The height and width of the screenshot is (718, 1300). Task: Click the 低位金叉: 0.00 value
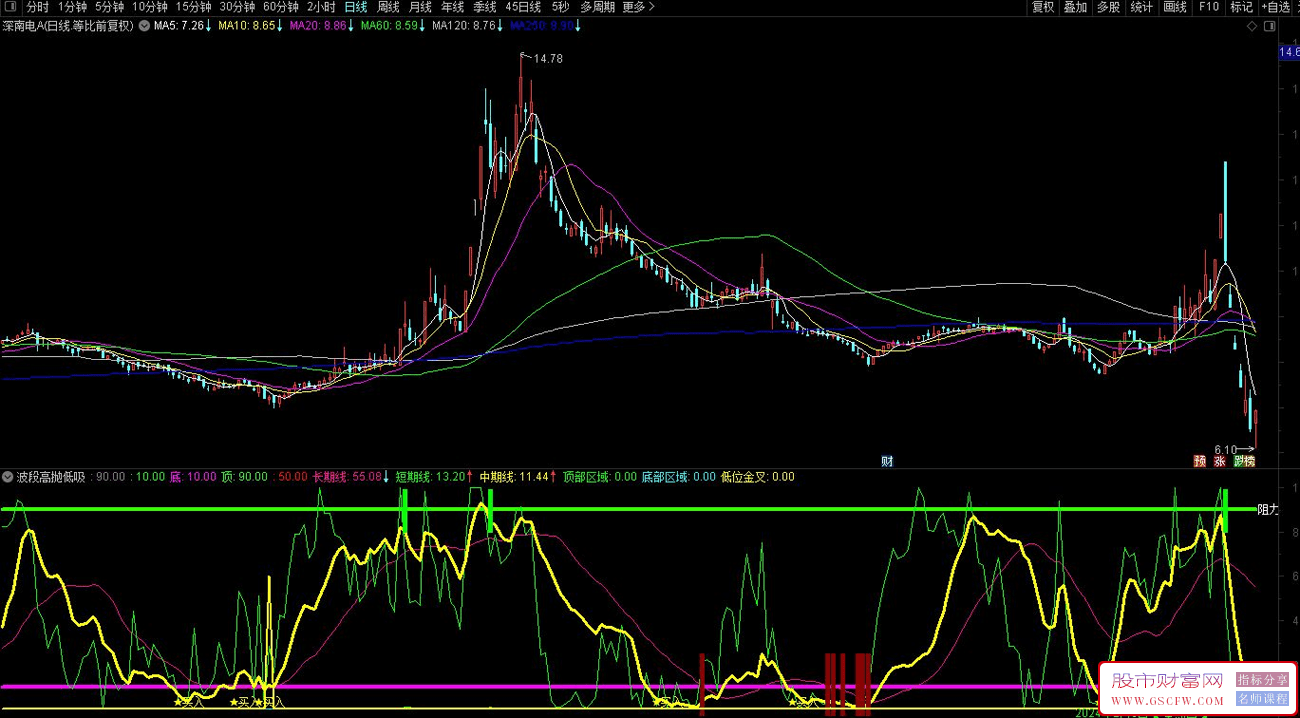coord(758,477)
